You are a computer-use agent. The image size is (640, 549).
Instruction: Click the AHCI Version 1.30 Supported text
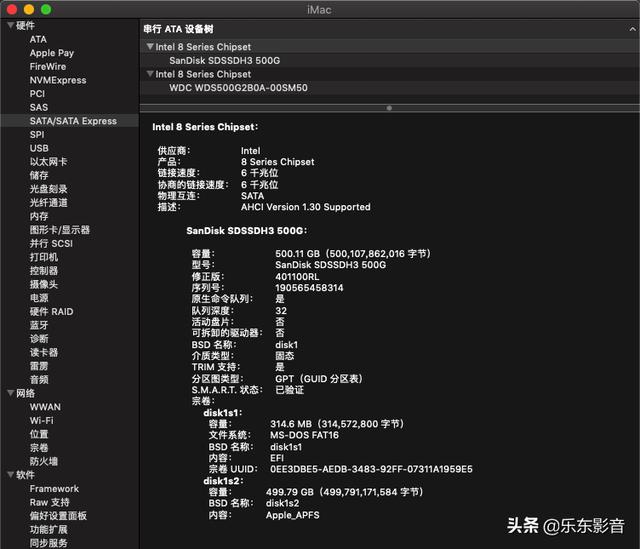tap(305, 207)
